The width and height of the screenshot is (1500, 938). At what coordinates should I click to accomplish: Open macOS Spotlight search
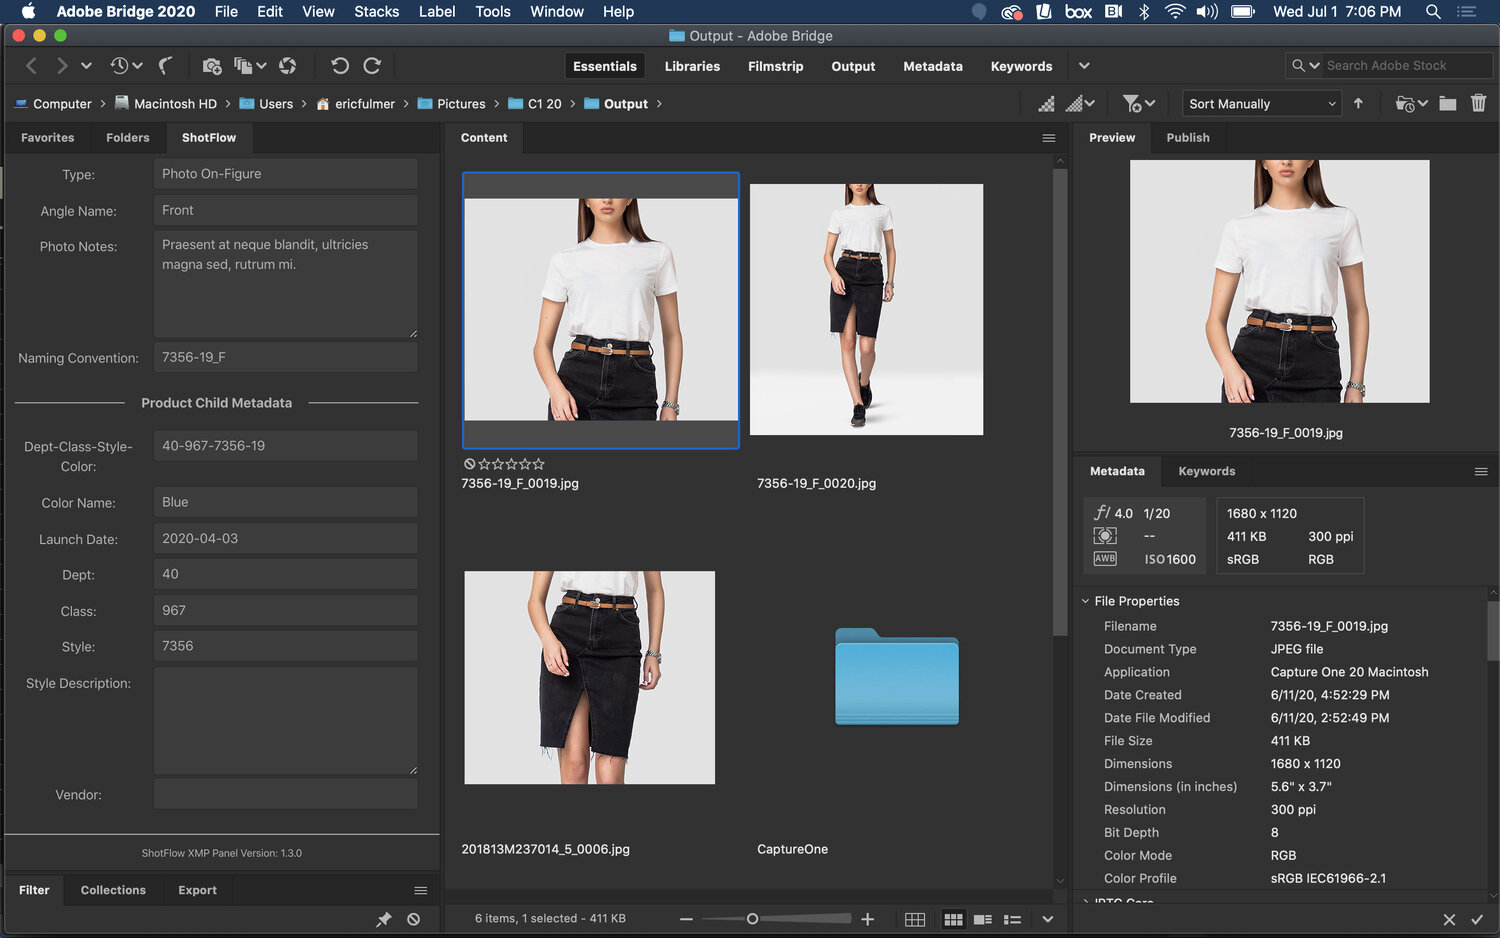pos(1433,12)
